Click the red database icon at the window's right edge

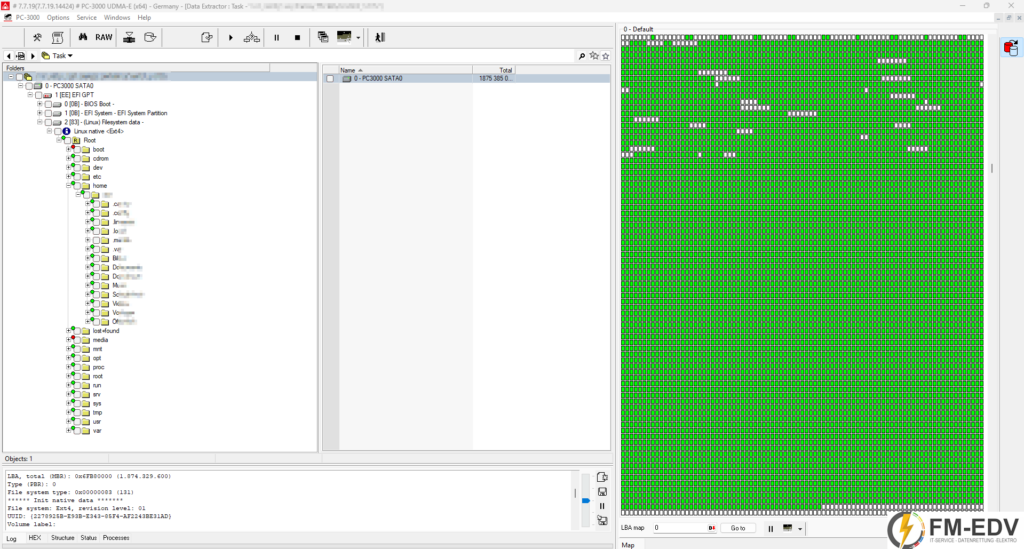[x=1011, y=48]
